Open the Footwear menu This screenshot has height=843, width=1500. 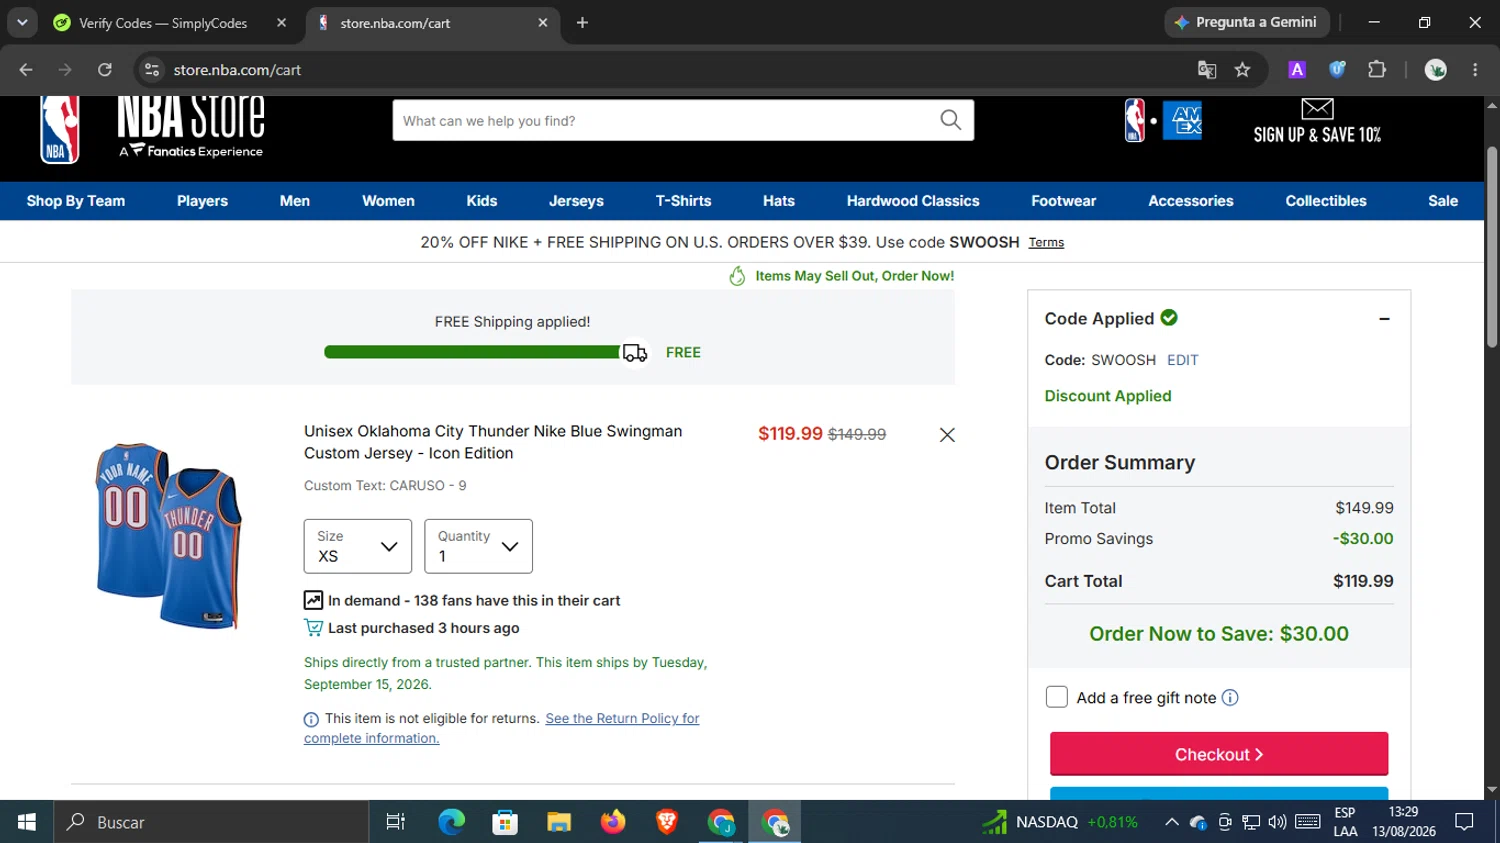pyautogui.click(x=1064, y=201)
